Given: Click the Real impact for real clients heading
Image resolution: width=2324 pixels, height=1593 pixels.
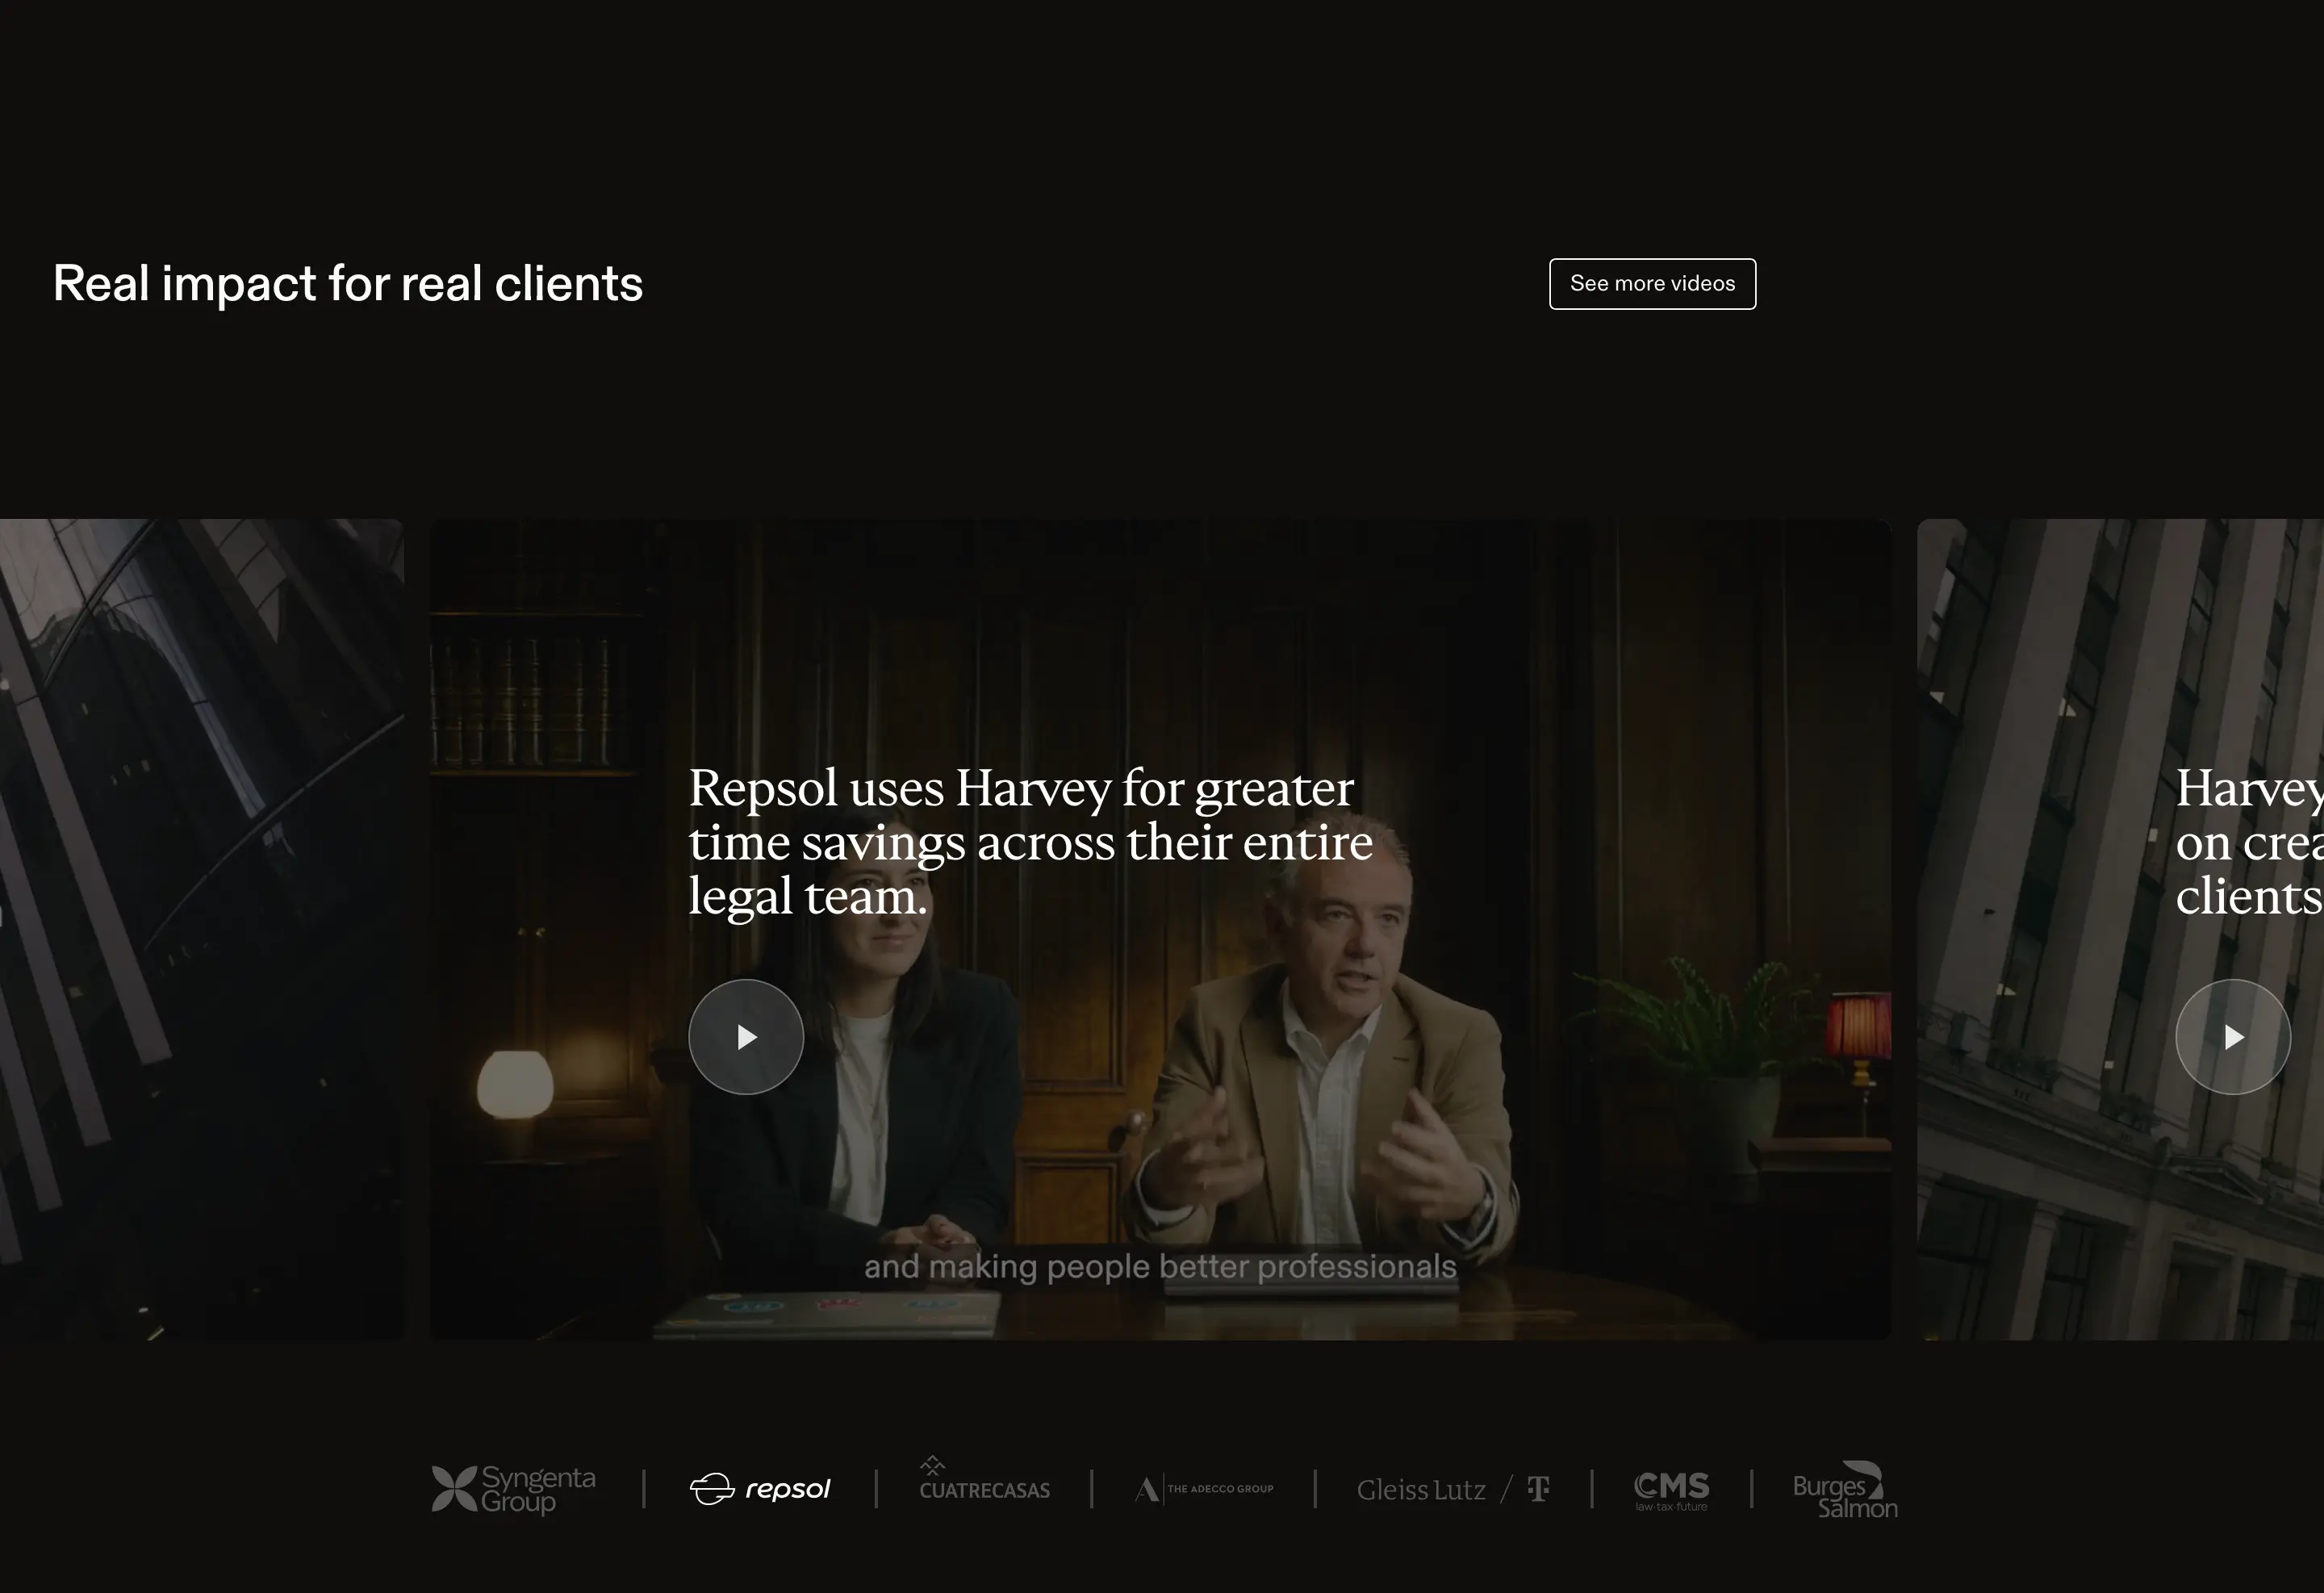Looking at the screenshot, I should 348,284.
